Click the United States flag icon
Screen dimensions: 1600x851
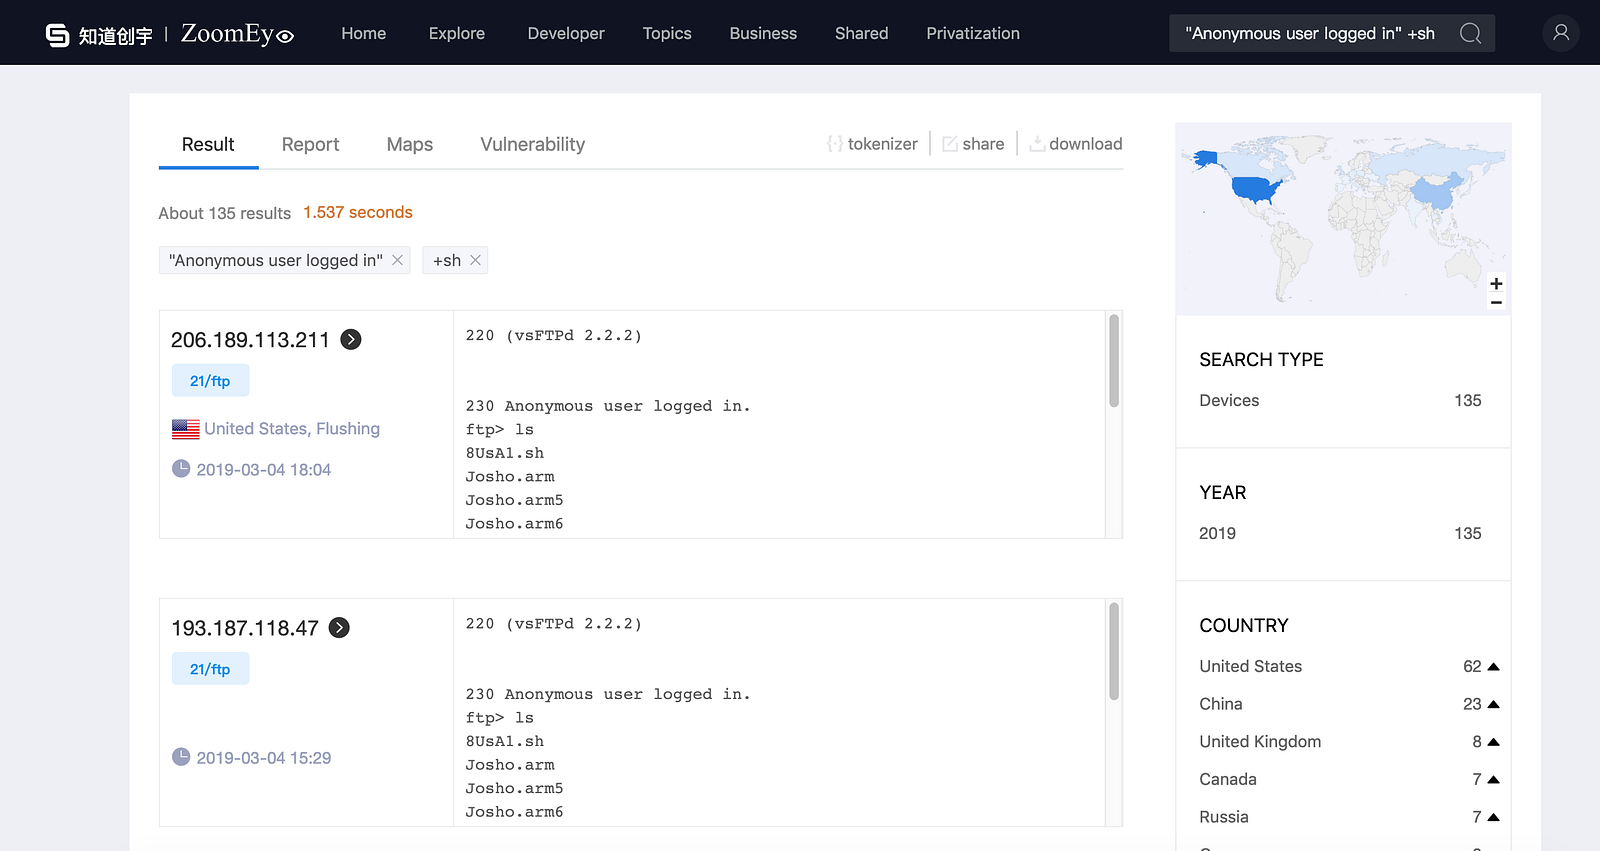(185, 429)
